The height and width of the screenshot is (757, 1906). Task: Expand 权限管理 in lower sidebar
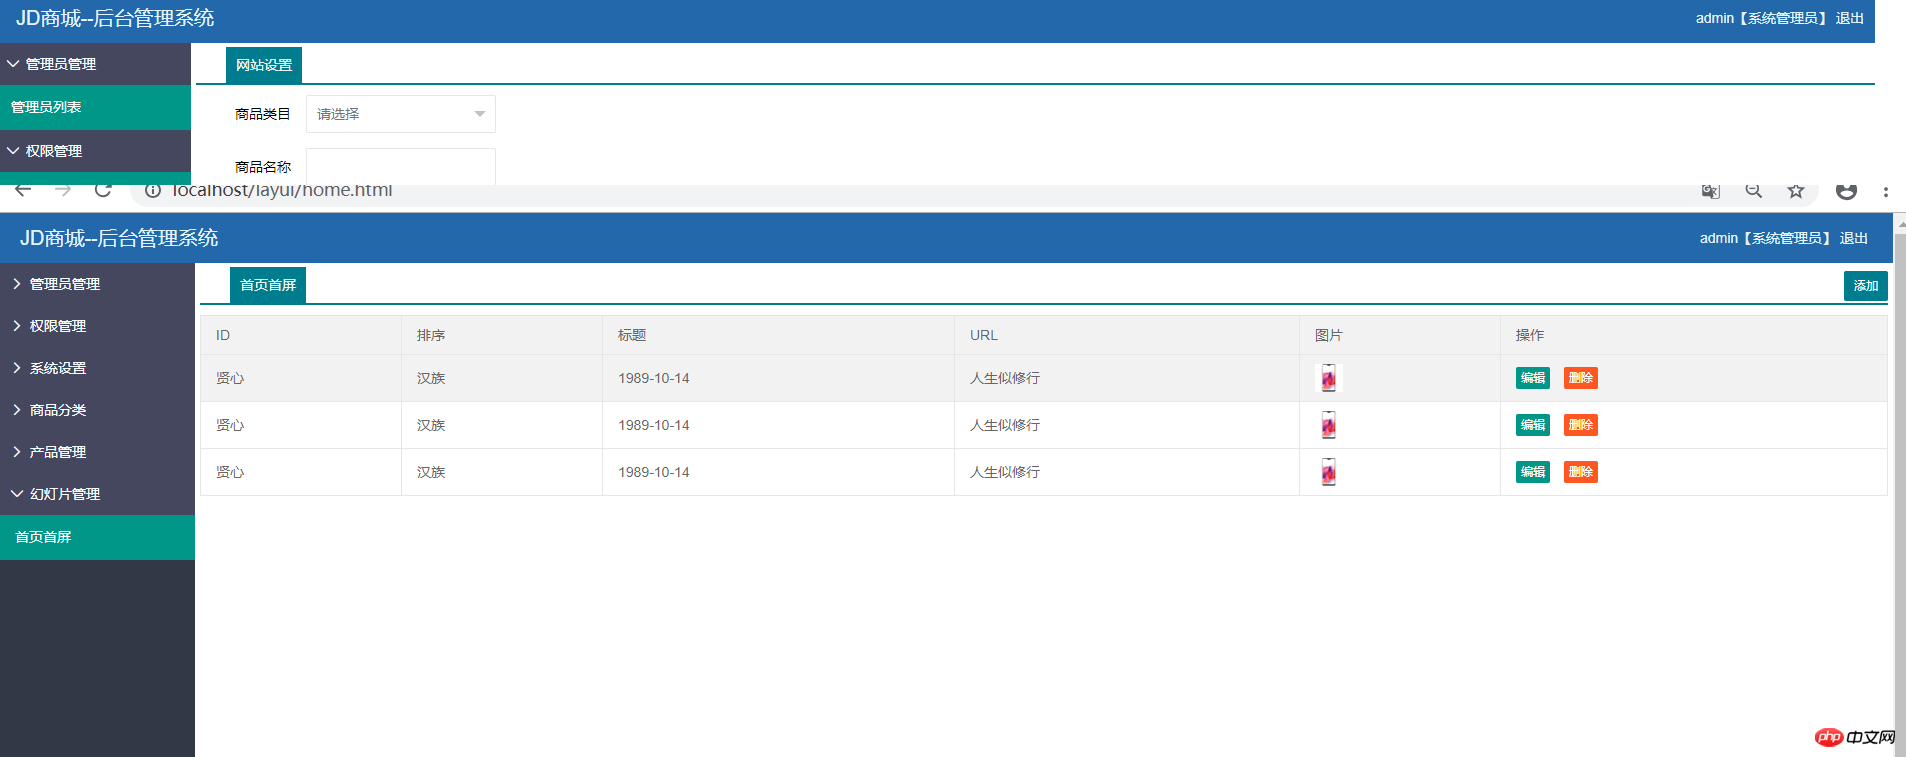click(97, 326)
